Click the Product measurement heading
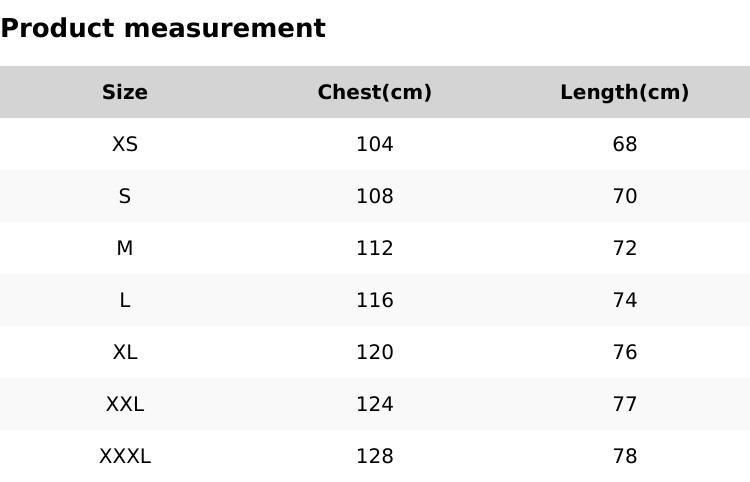Image resolution: width=750 pixels, height=482 pixels. (x=163, y=29)
